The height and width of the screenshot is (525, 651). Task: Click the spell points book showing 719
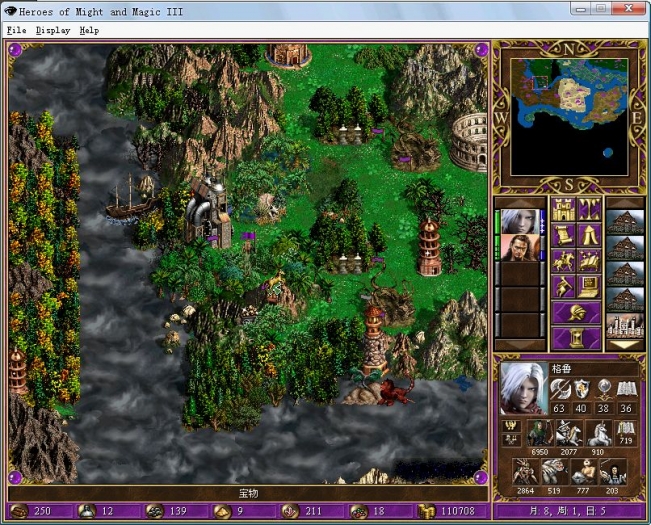click(x=626, y=433)
